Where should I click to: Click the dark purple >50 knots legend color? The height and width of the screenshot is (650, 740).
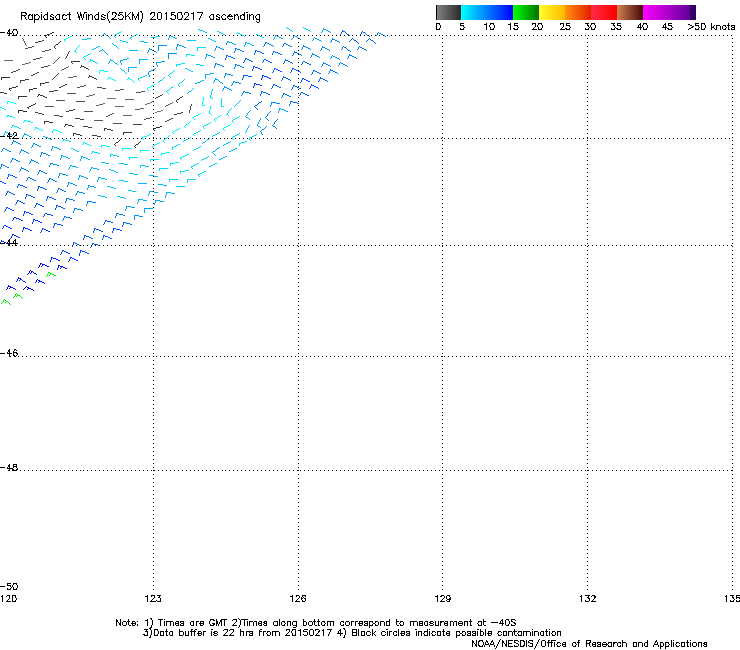pyautogui.click(x=693, y=12)
